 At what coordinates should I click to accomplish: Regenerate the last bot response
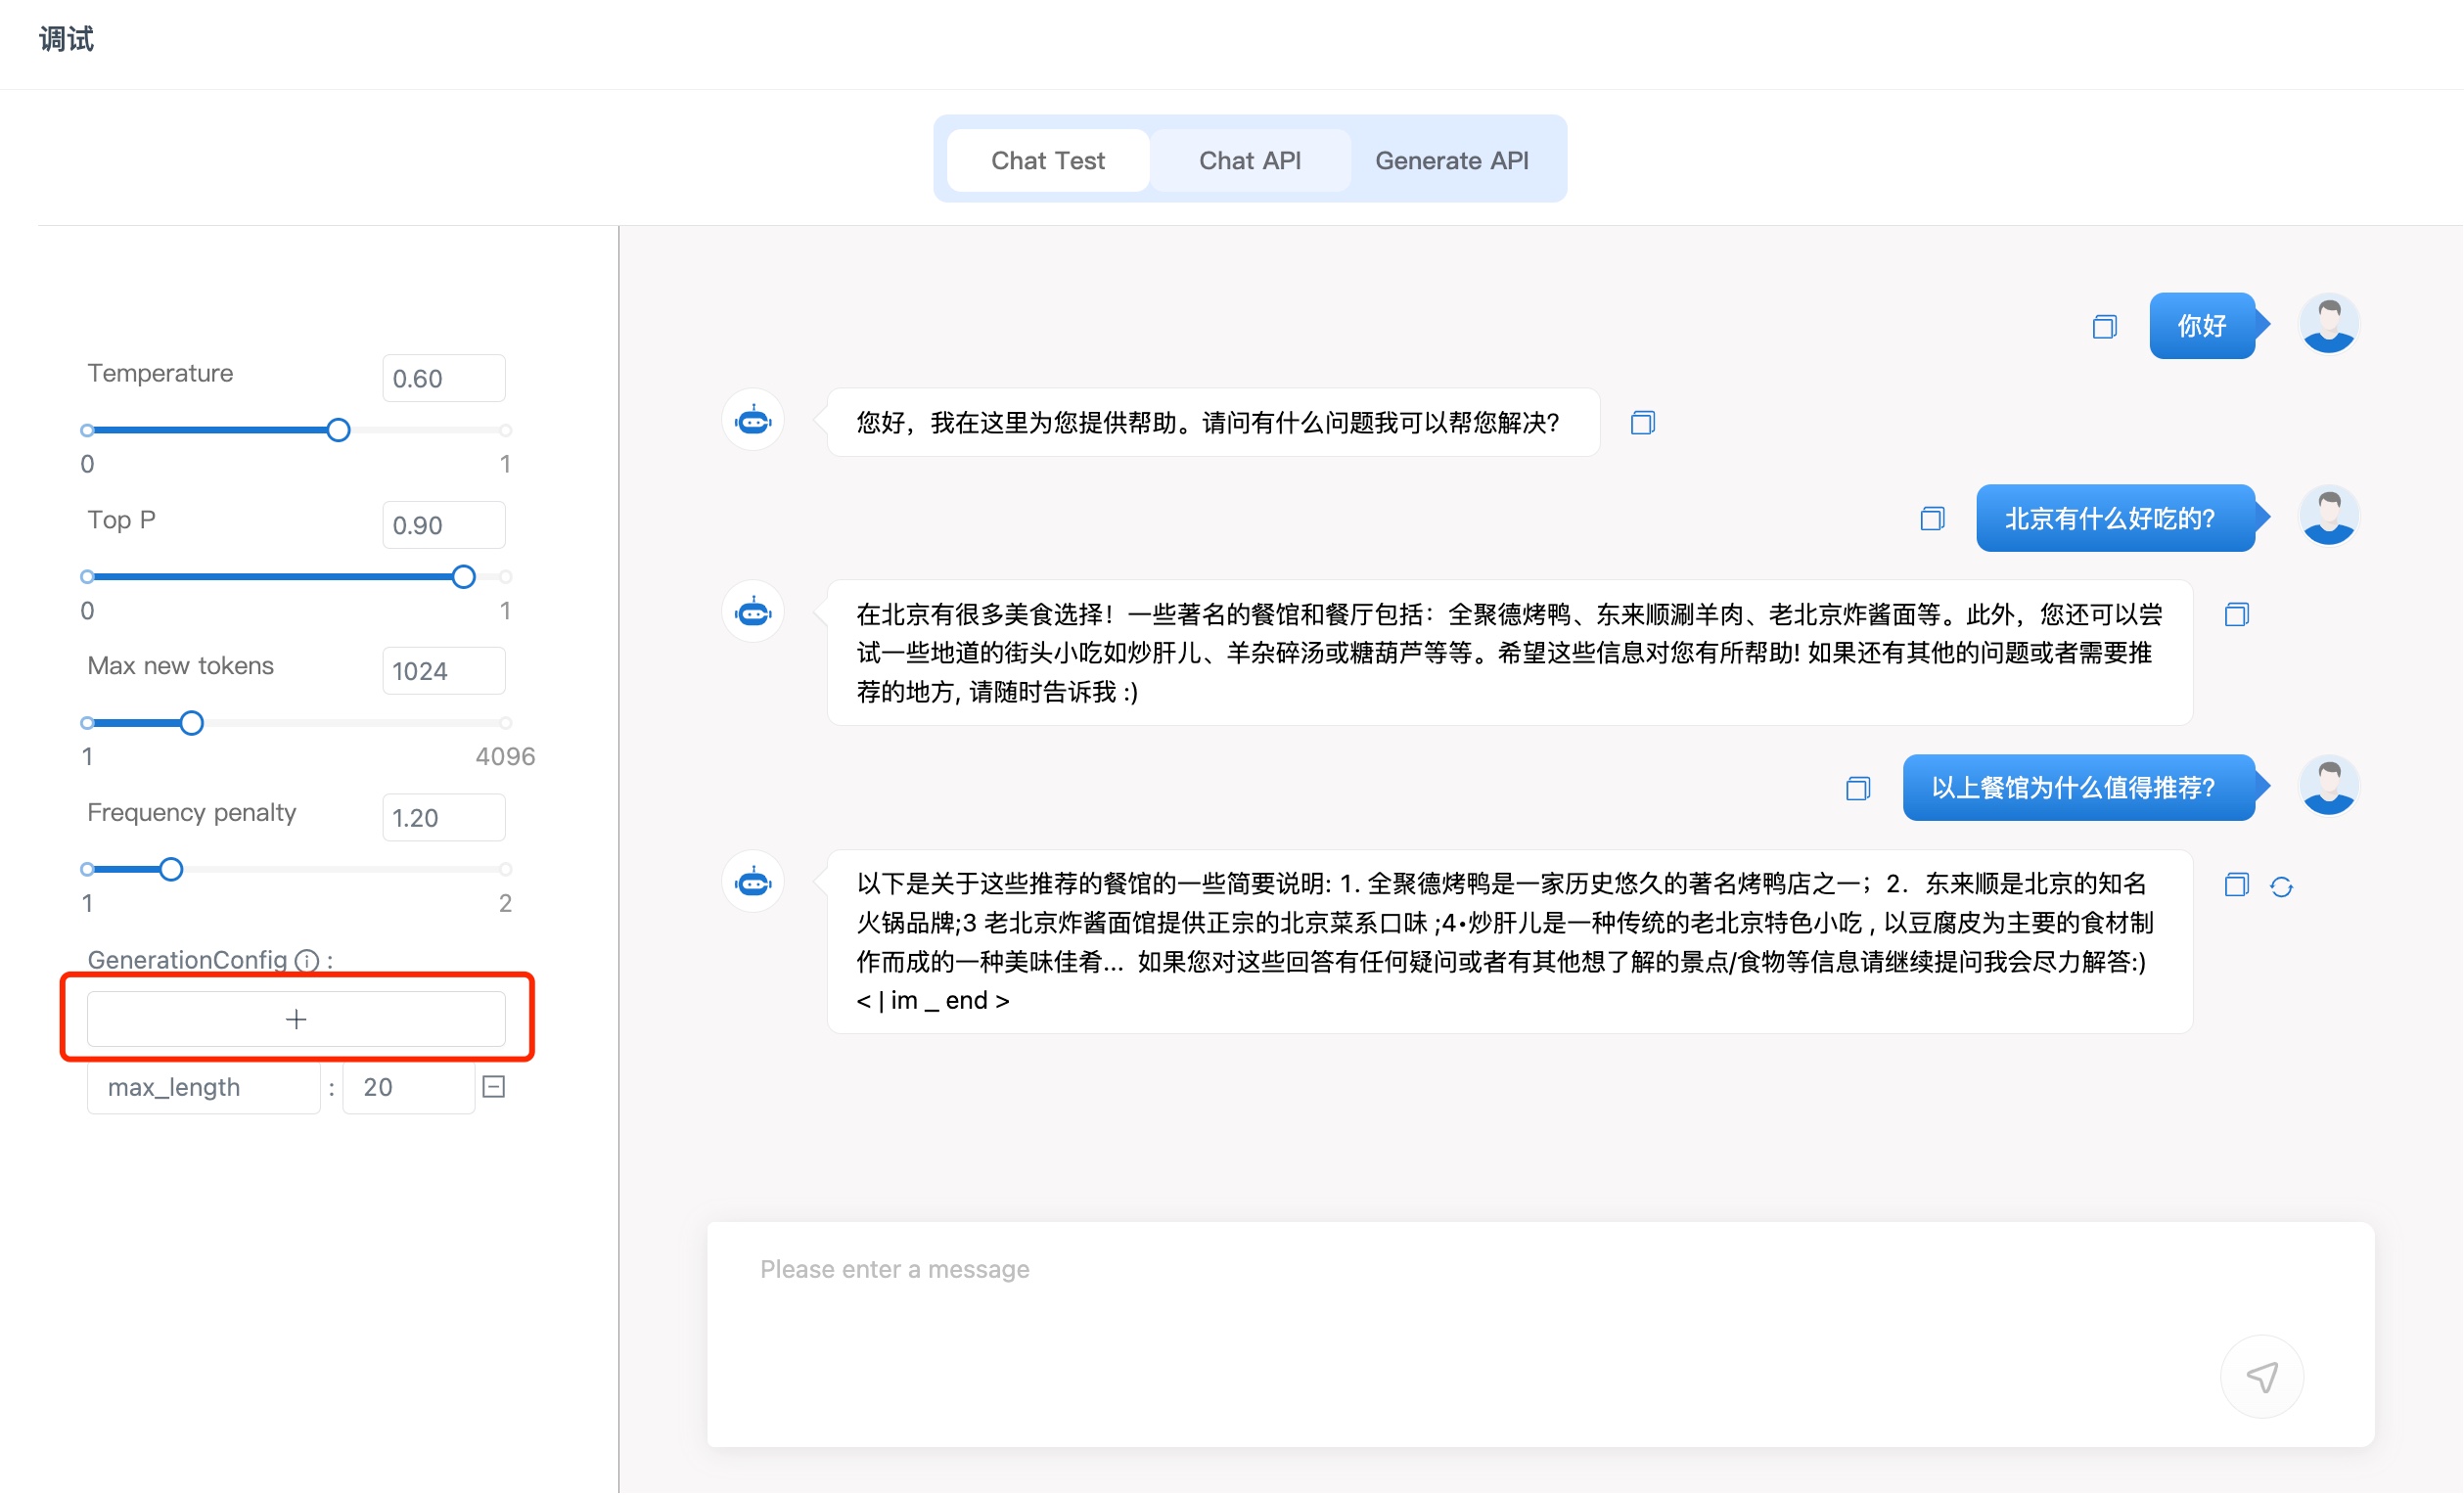2281,887
